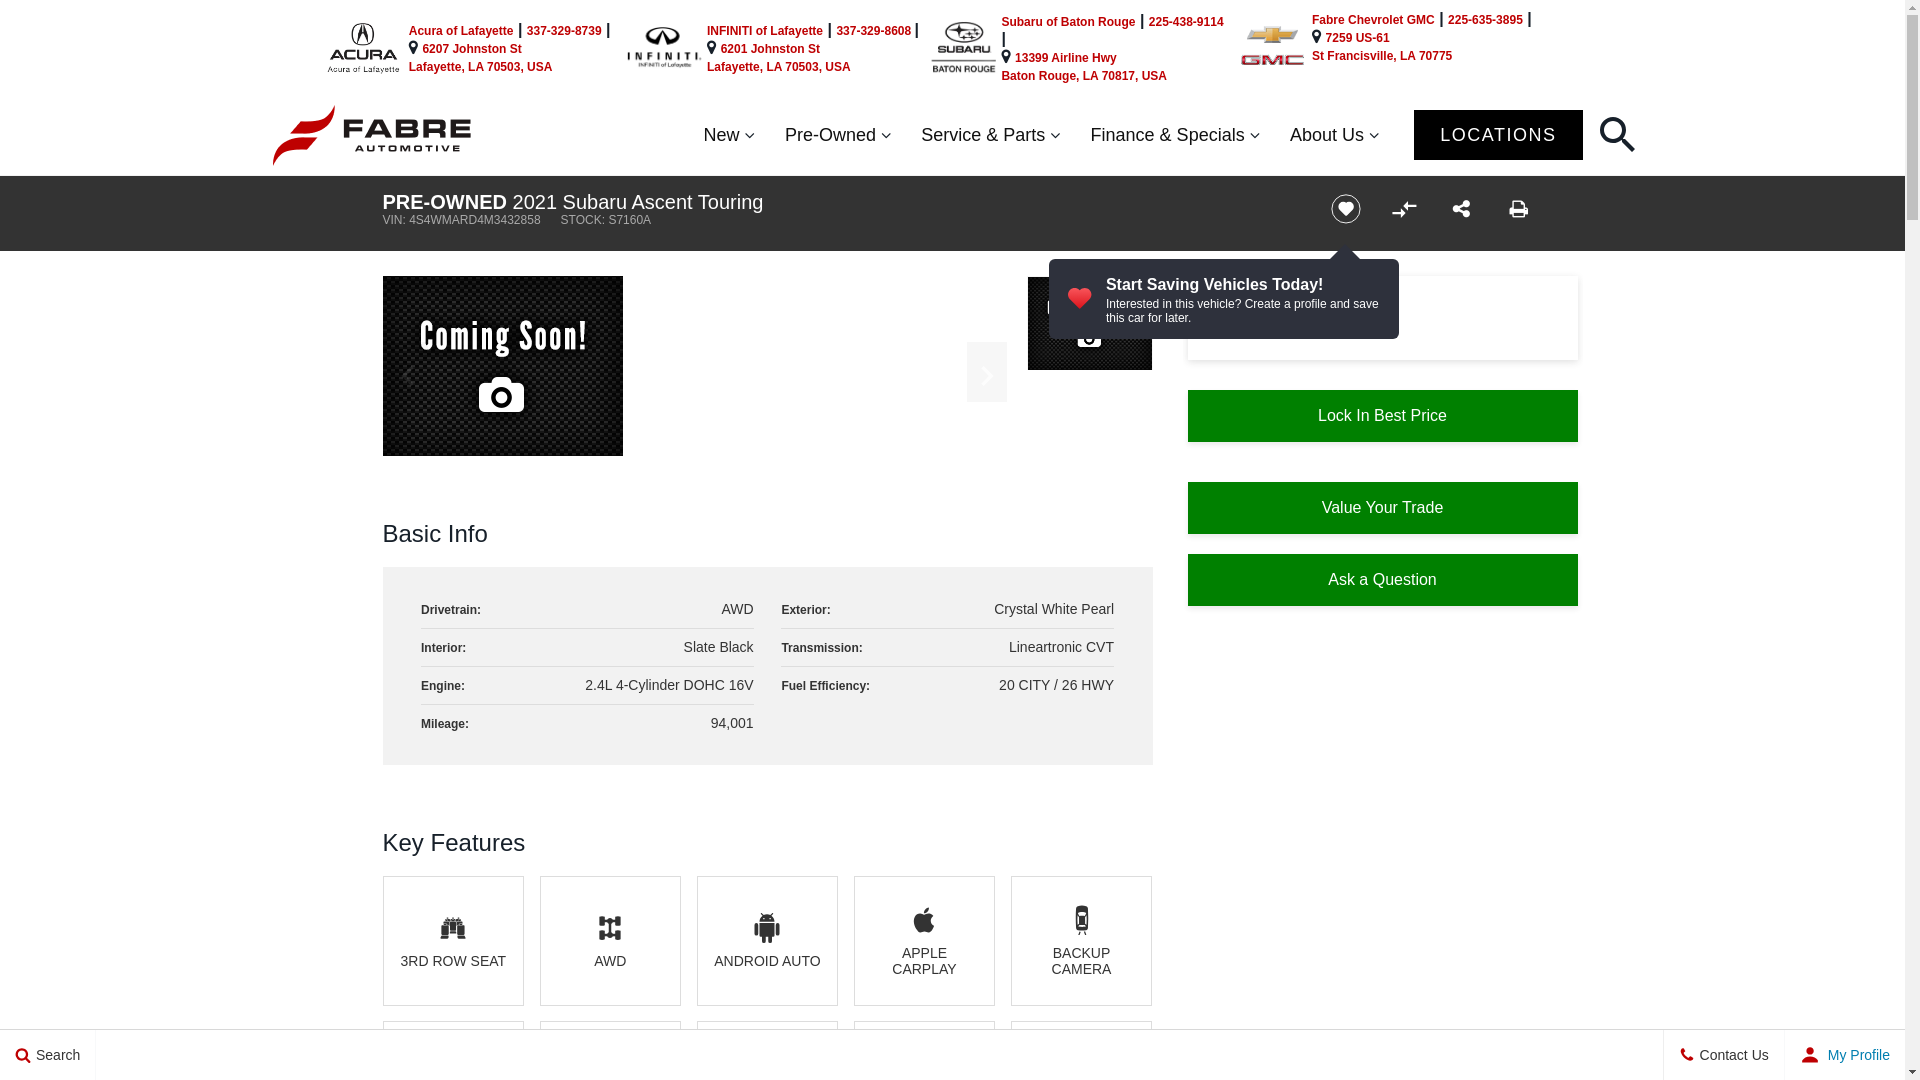Call Subaru at 225-438-9114
The image size is (1920, 1080).
click(x=1186, y=22)
